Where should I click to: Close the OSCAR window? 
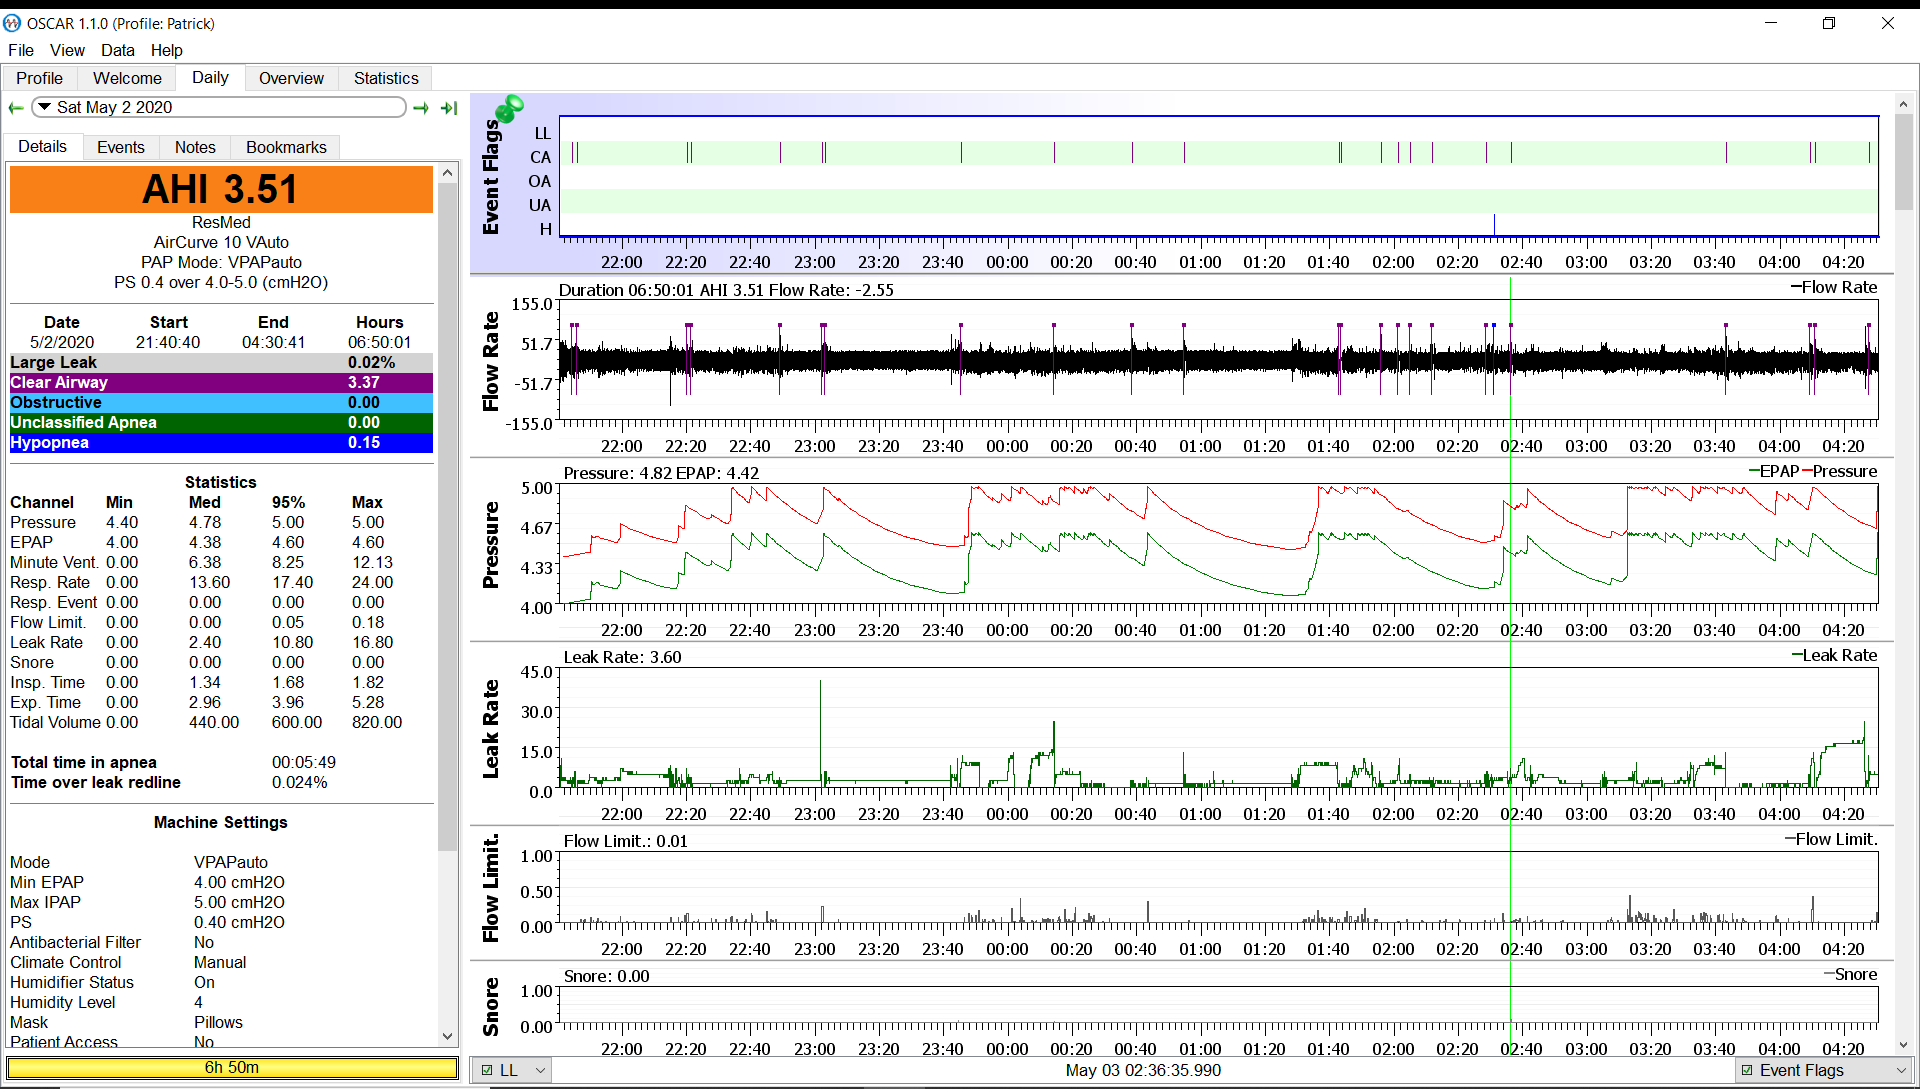(x=1887, y=23)
